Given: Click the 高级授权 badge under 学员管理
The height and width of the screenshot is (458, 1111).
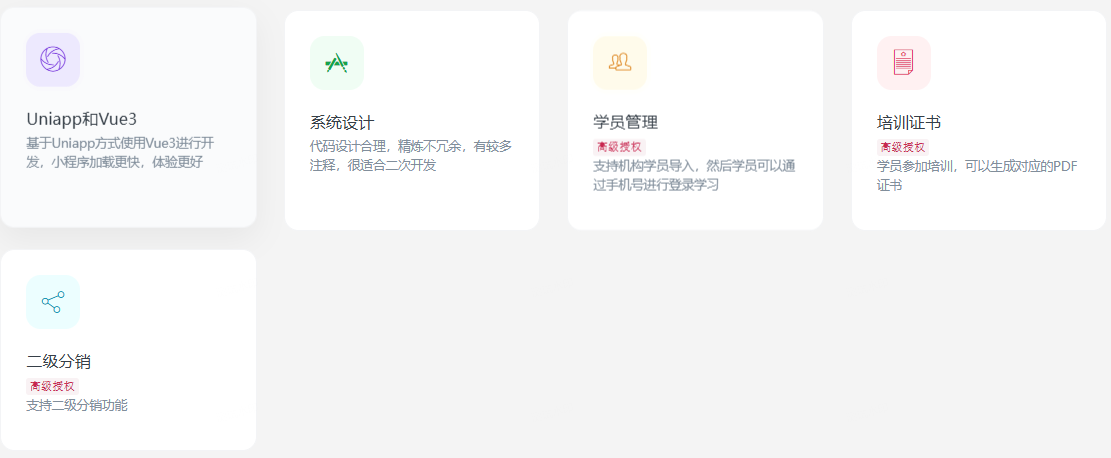Looking at the screenshot, I should click(x=619, y=147).
